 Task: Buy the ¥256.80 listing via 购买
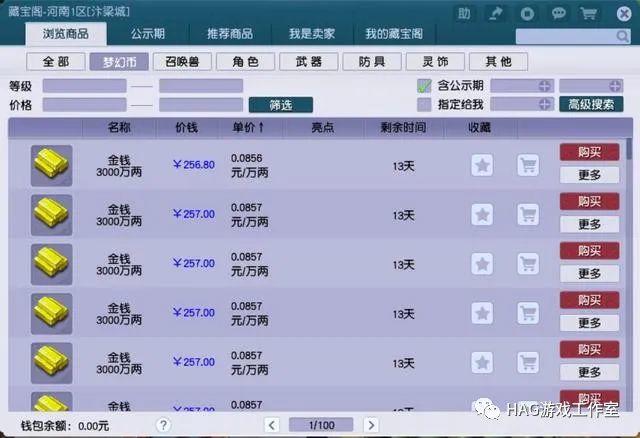(x=589, y=152)
